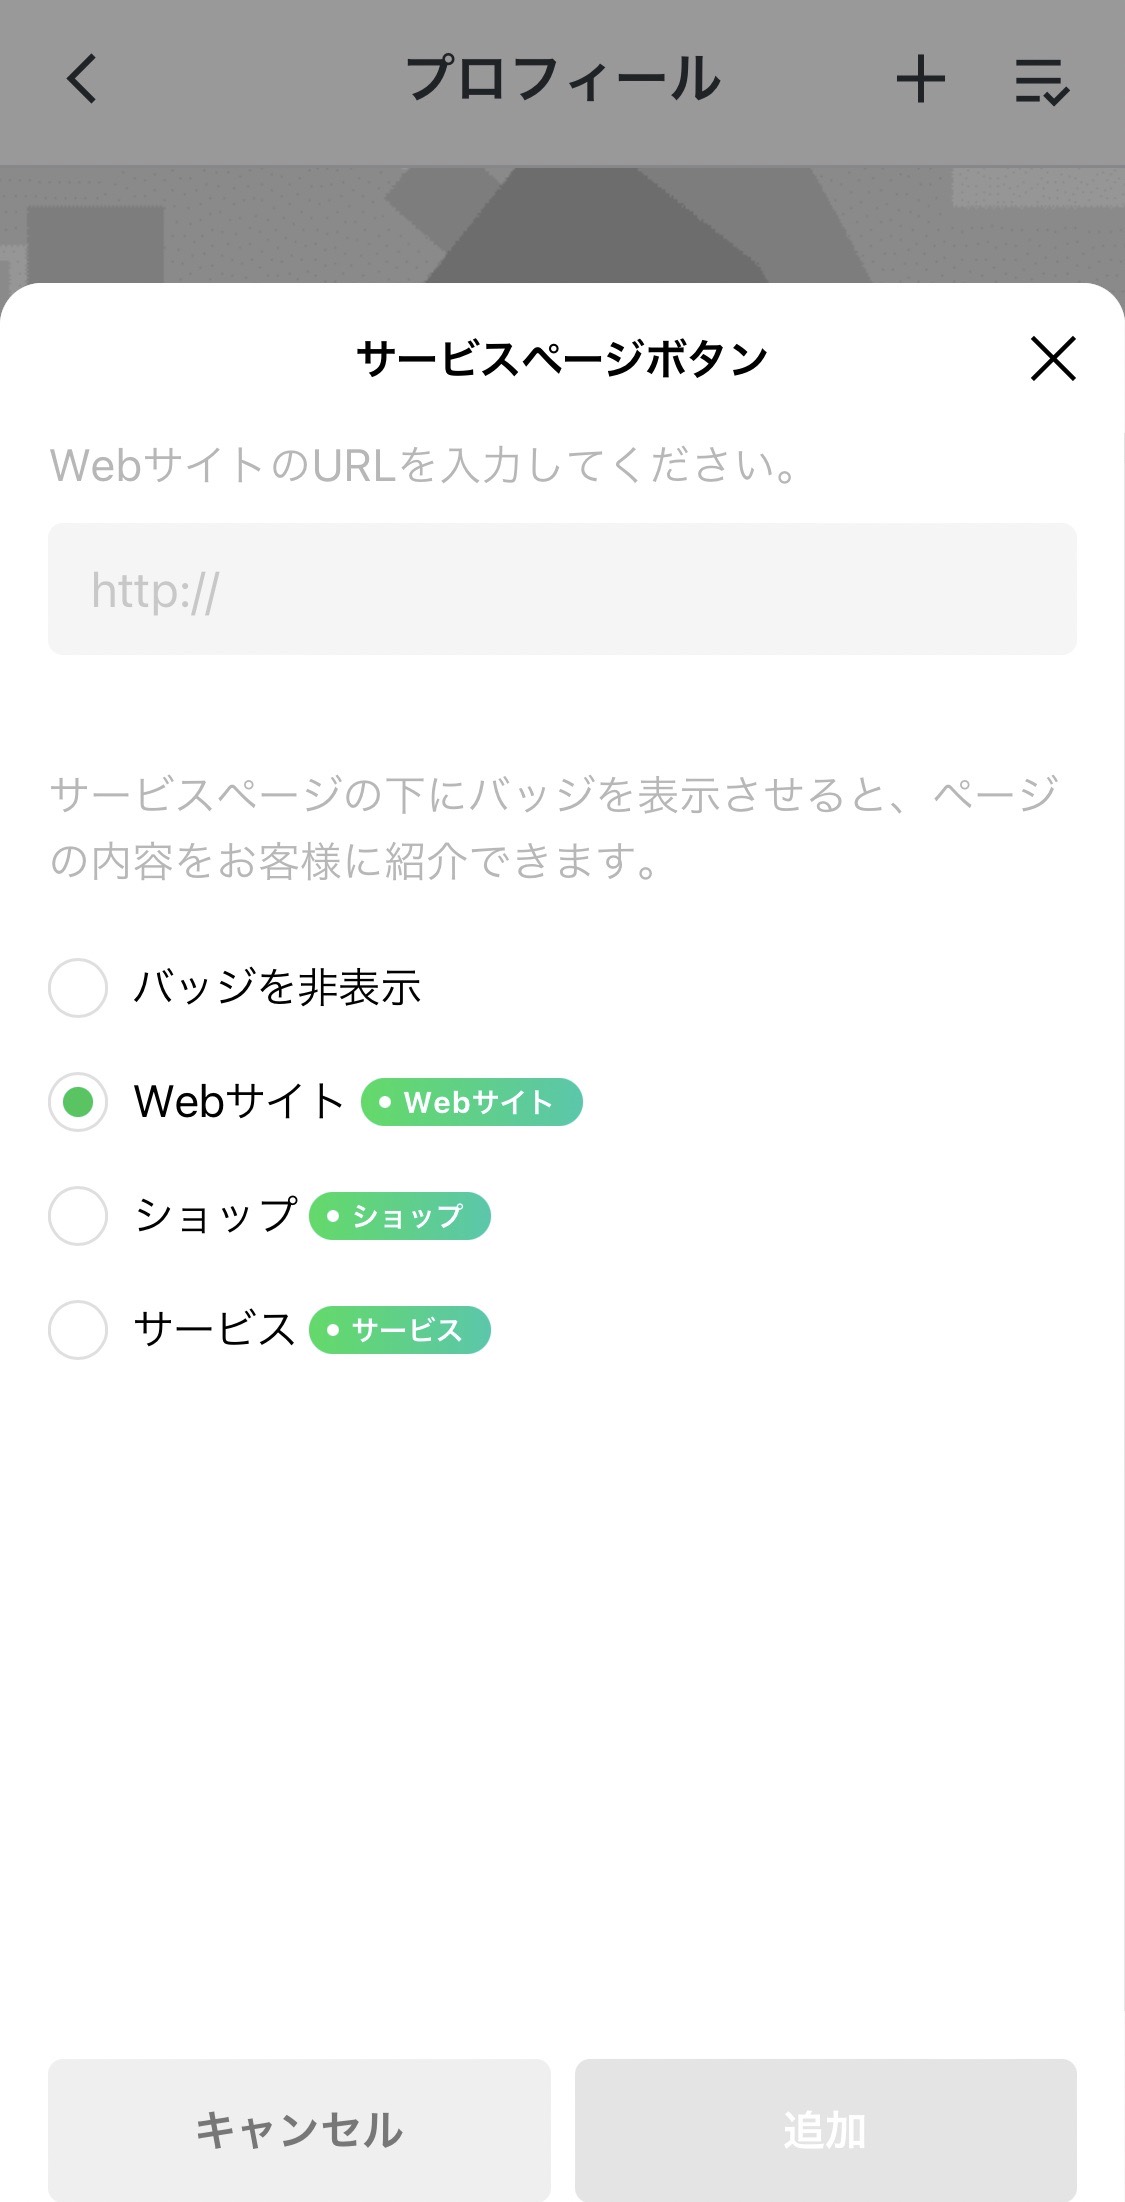Select the バッジを非表示 radio button

click(x=78, y=988)
